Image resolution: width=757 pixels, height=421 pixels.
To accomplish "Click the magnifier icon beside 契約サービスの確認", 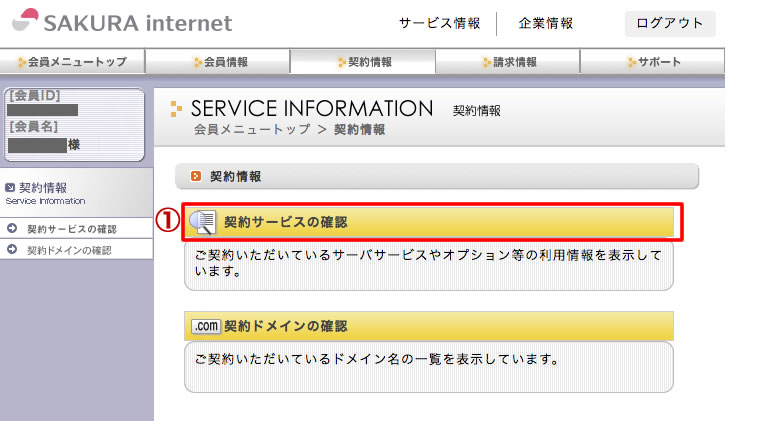I will click(203, 222).
